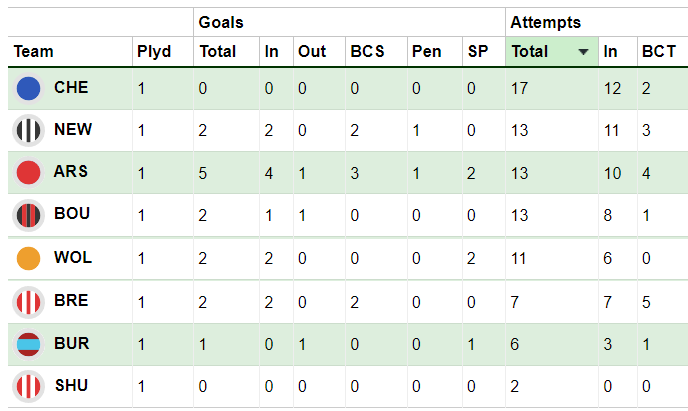Image resolution: width=688 pixels, height=411 pixels.
Task: Sort by the Plyd column header
Action: point(154,51)
